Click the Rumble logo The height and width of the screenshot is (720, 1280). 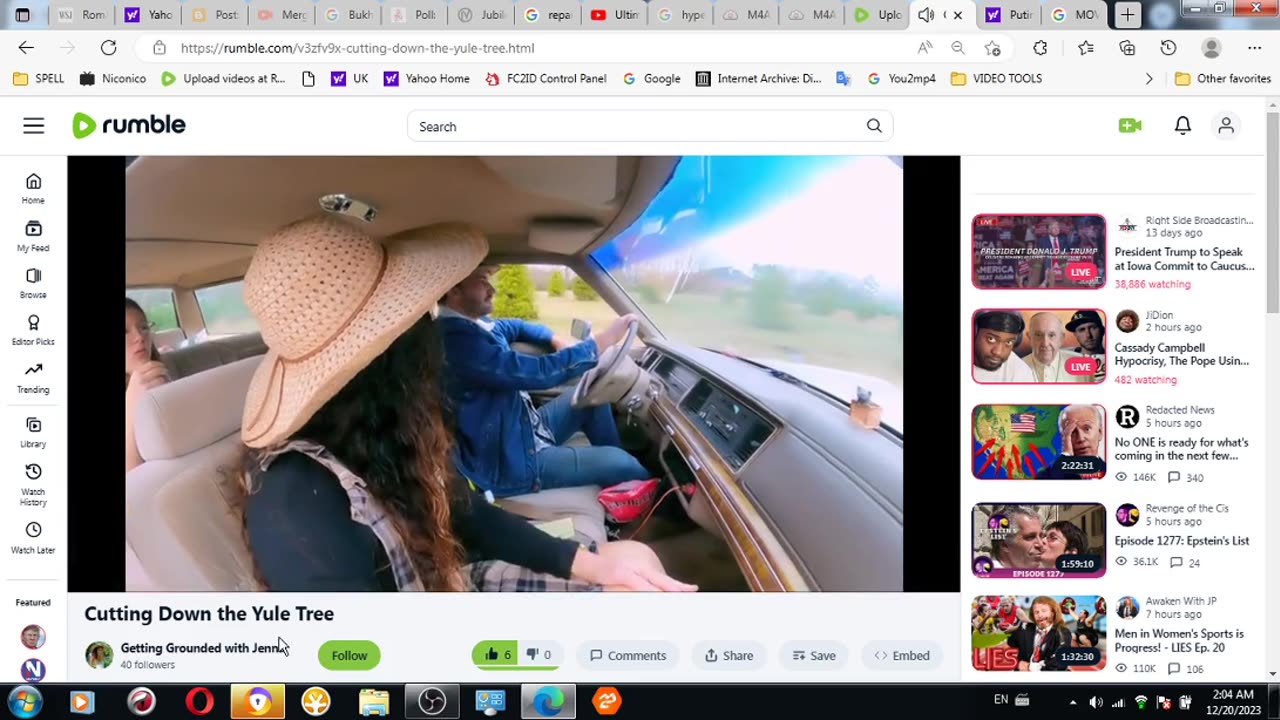129,125
